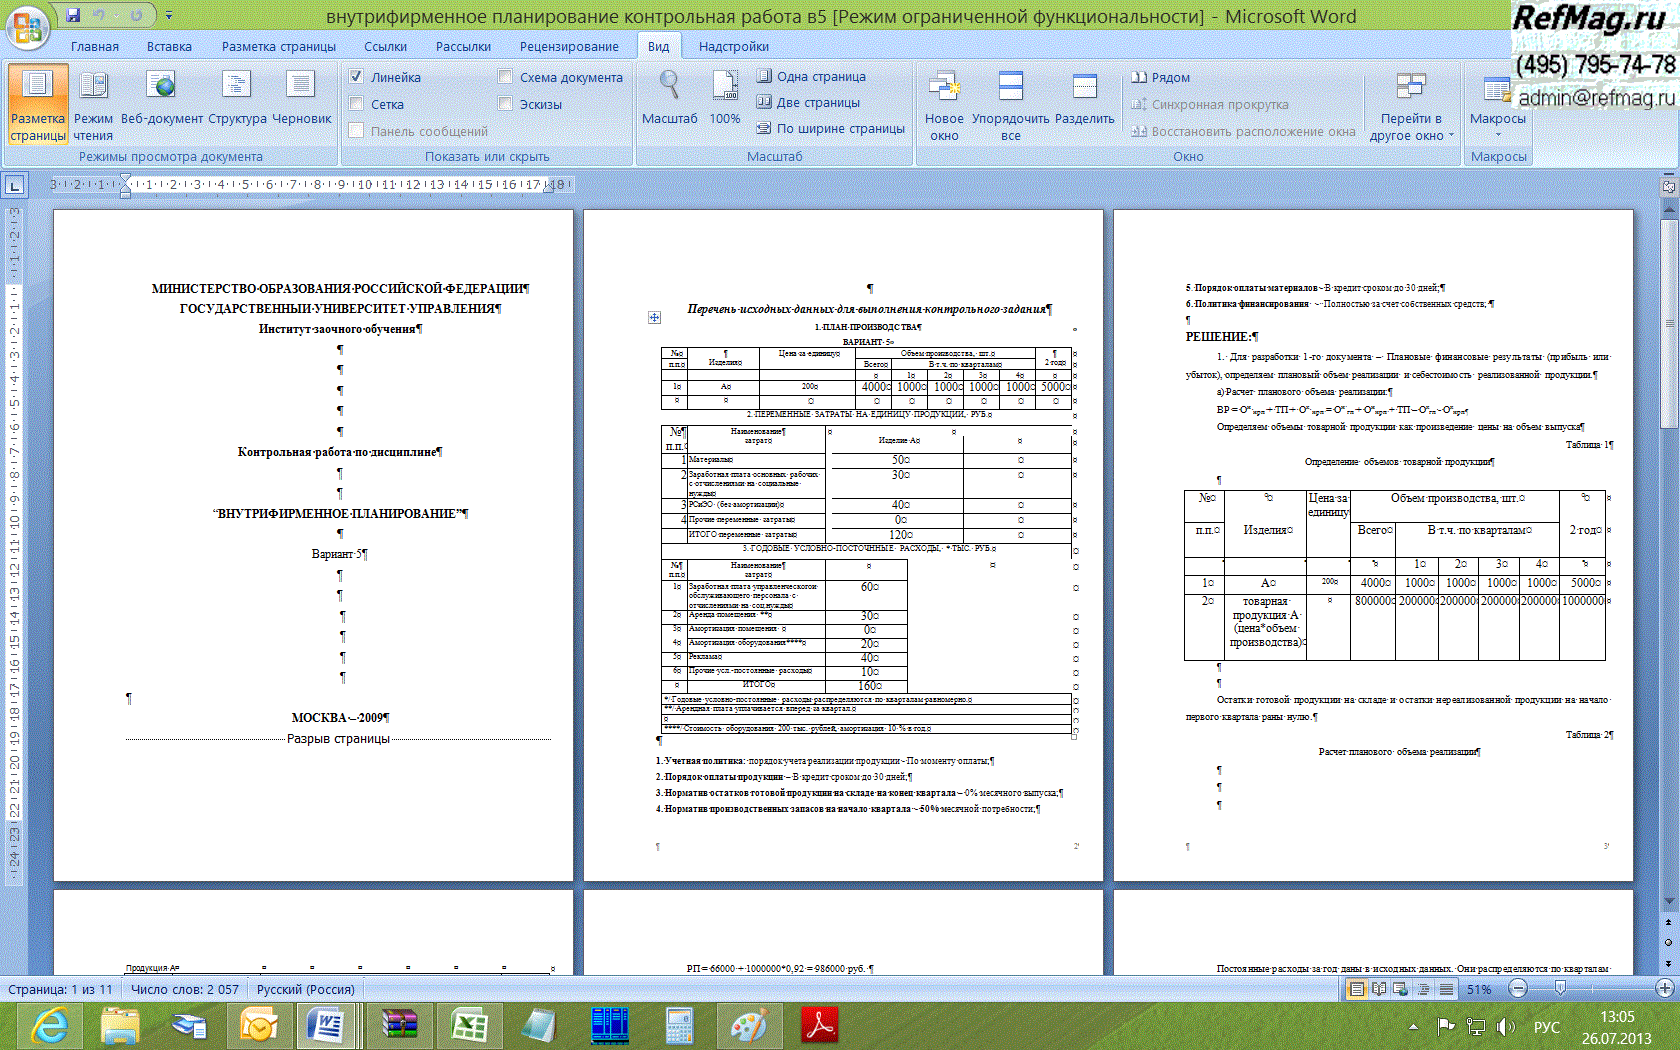Click the Новое окно icon
This screenshot has height=1050, width=1680.
pos(944,87)
